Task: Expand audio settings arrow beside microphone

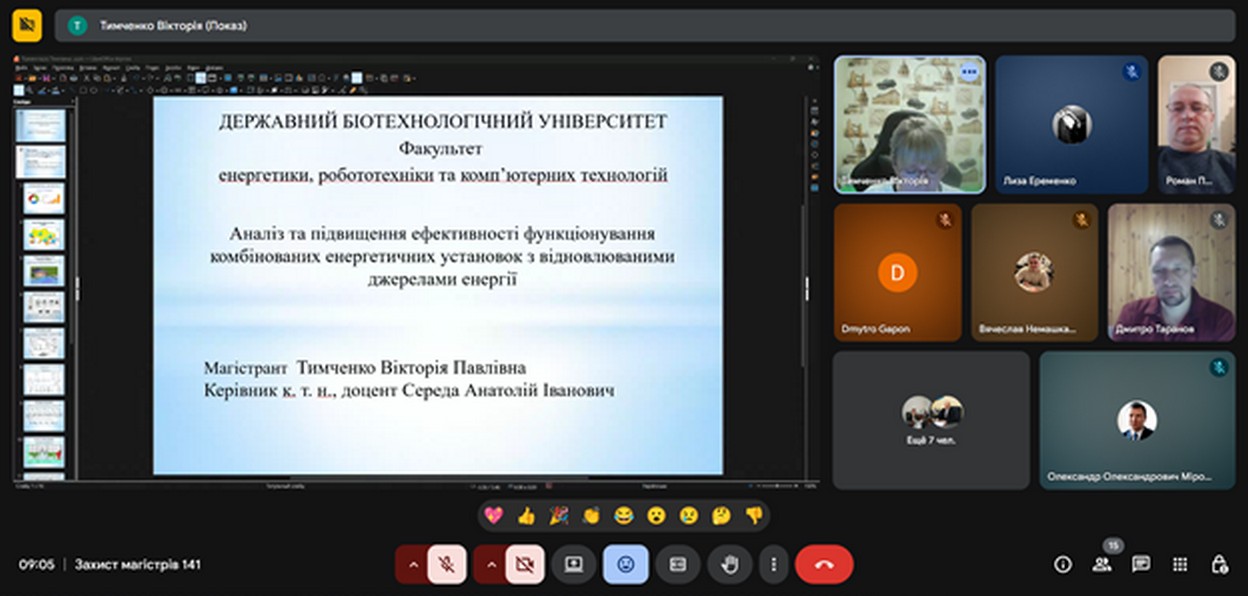Action: pos(411,565)
